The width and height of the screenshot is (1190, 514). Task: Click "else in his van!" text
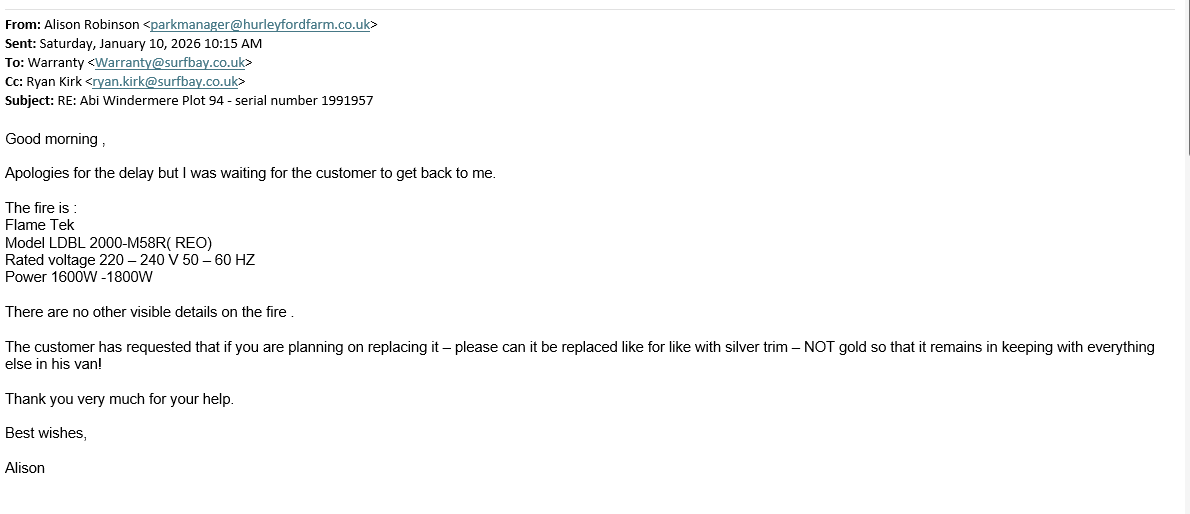pos(53,364)
